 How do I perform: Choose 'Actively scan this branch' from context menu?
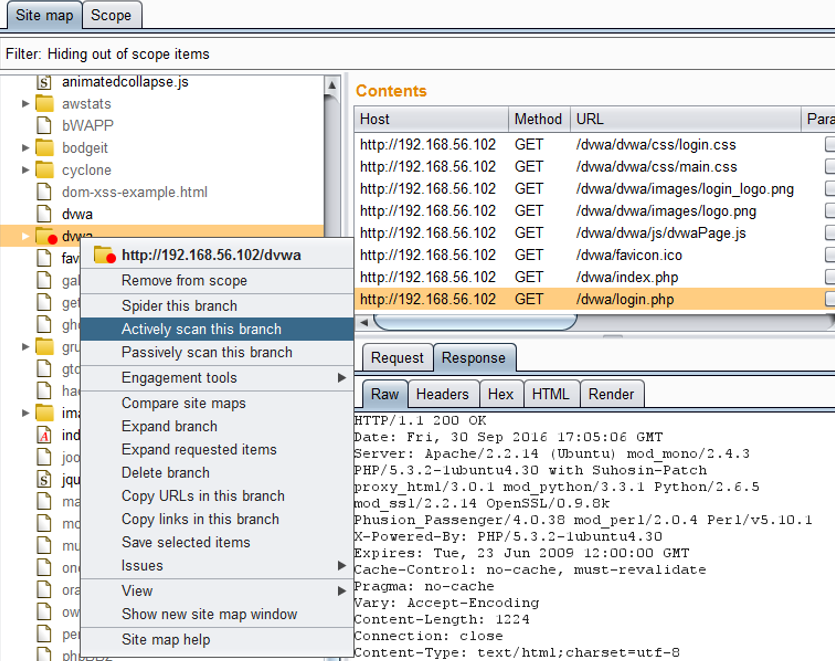[217, 329]
